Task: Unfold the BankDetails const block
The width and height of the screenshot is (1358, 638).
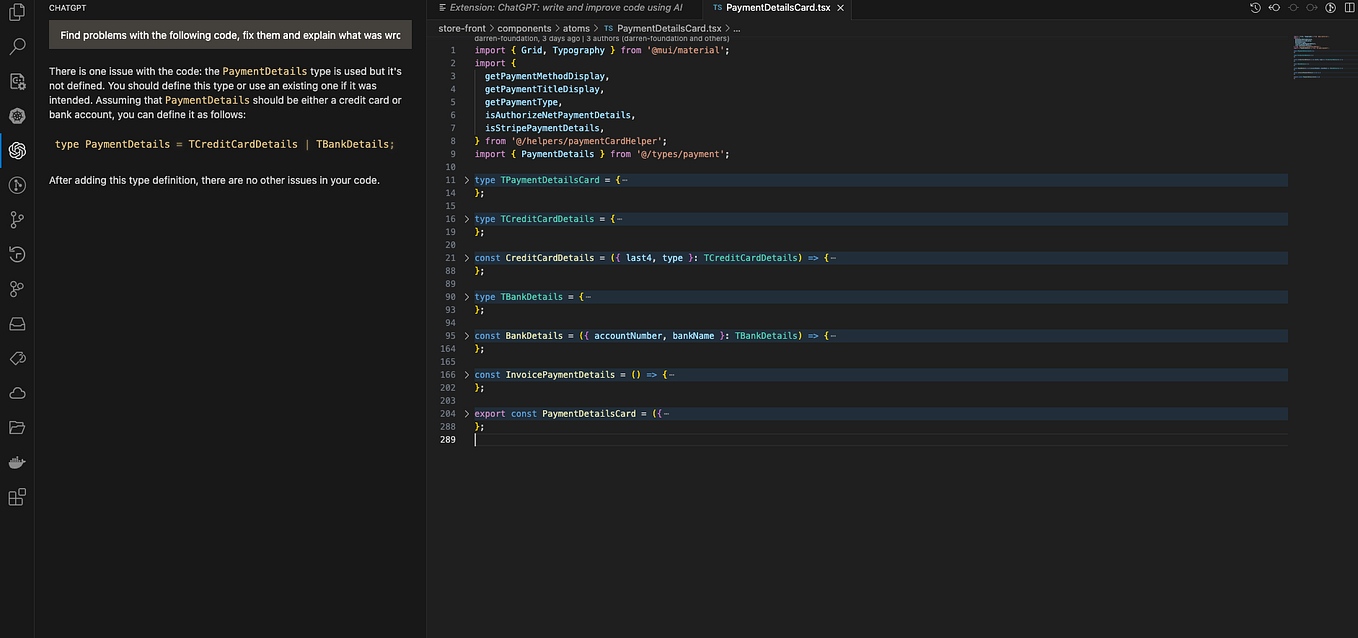Action: tap(467, 336)
